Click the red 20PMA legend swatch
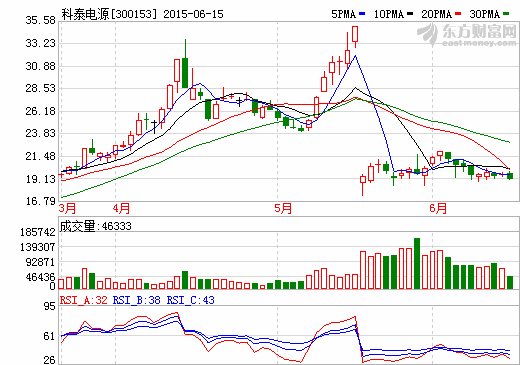 tap(458, 14)
